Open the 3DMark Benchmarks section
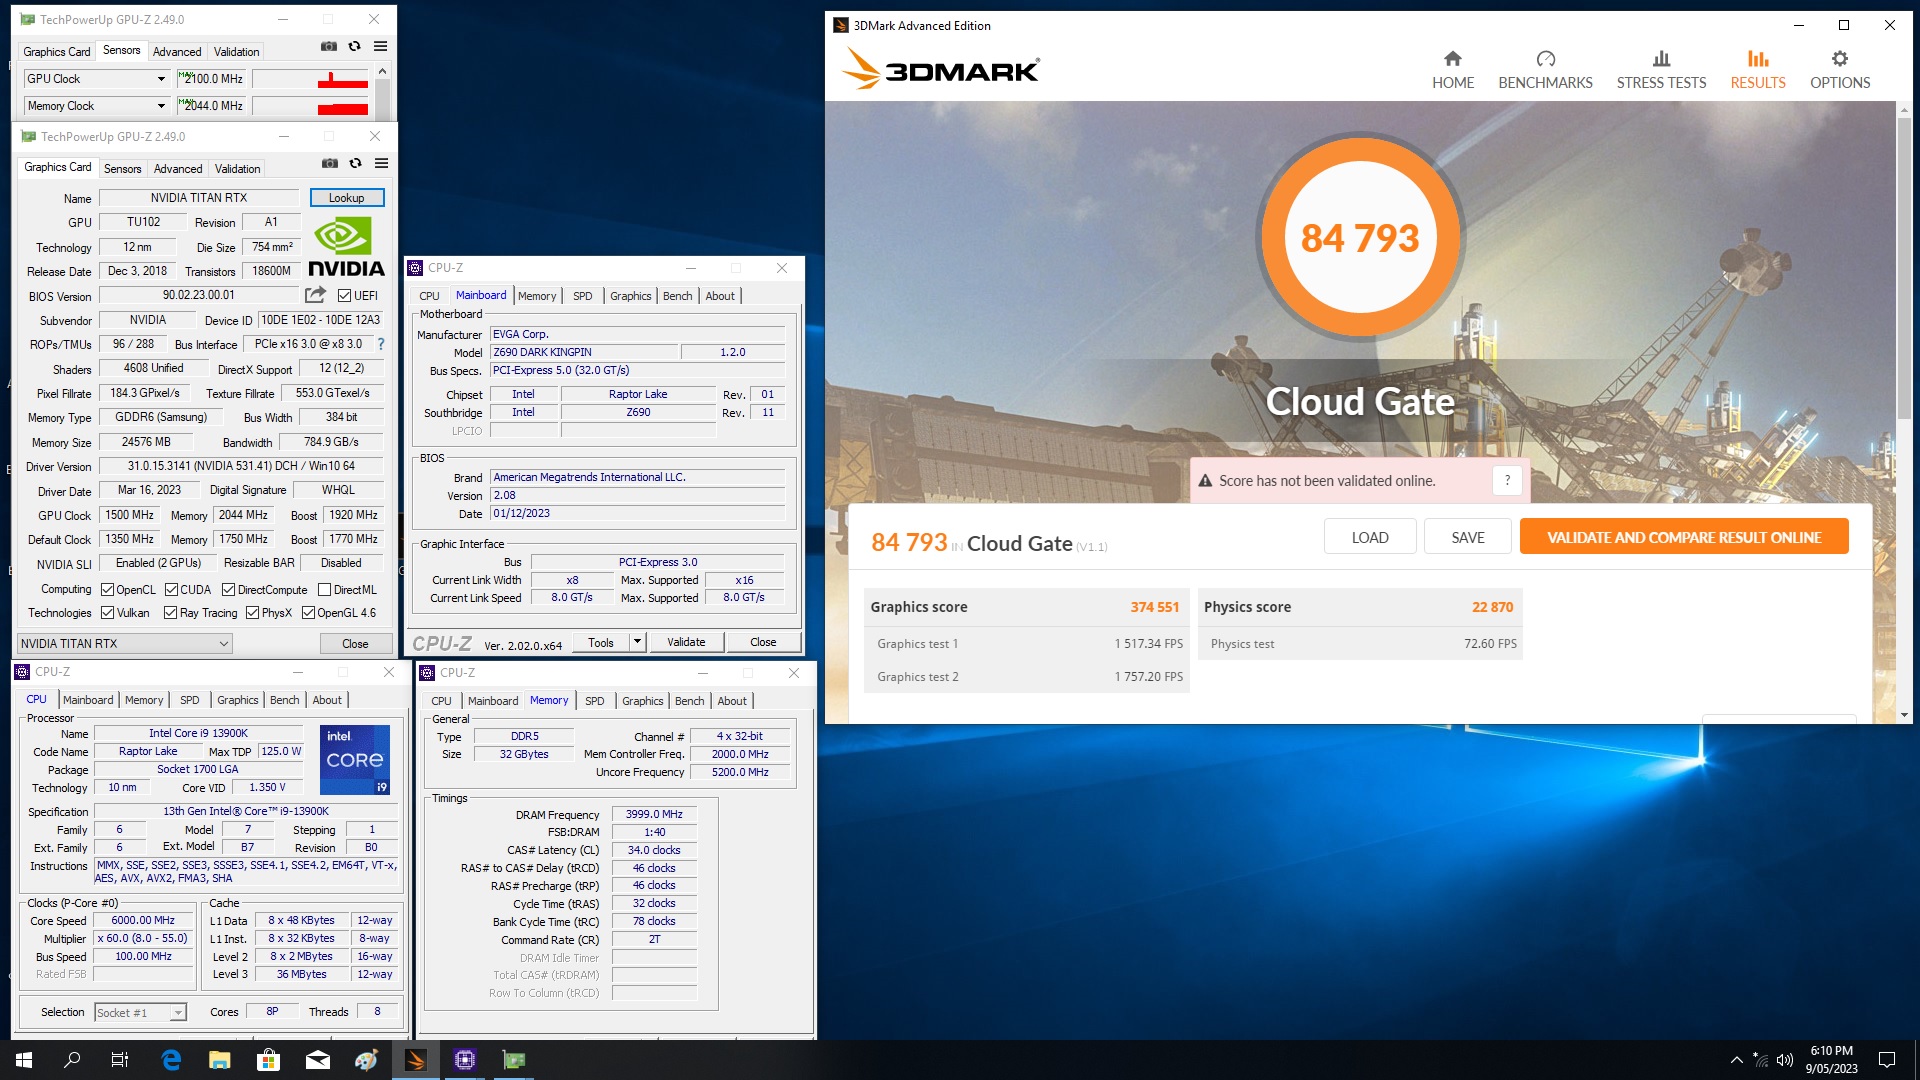The height and width of the screenshot is (1080, 1920). (x=1545, y=70)
